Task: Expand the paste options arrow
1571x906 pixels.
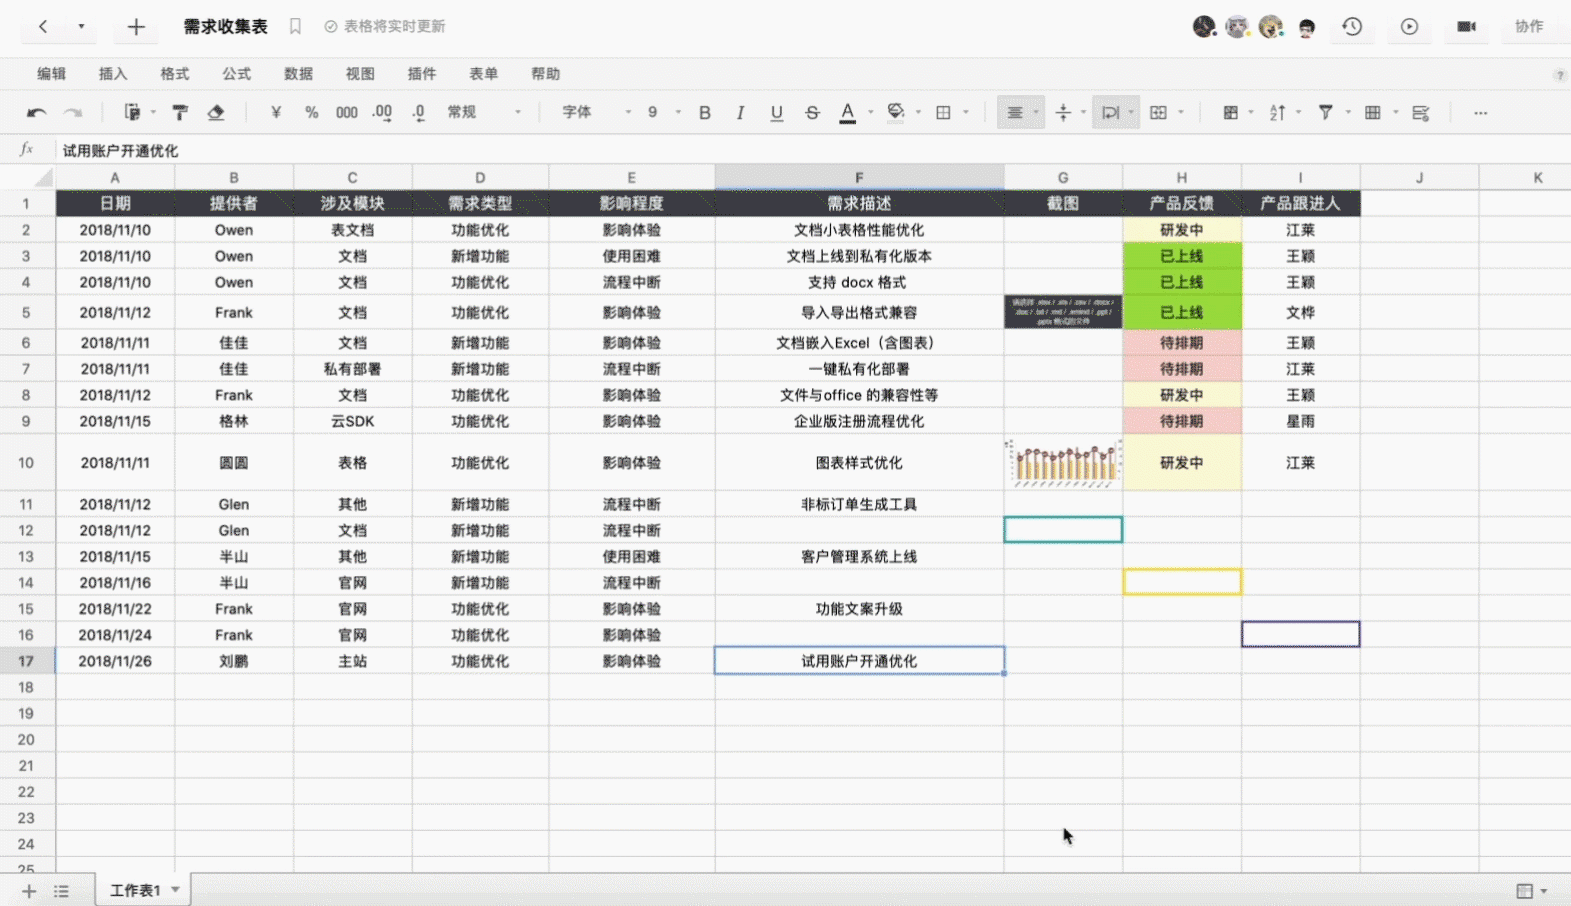Action: (x=153, y=113)
